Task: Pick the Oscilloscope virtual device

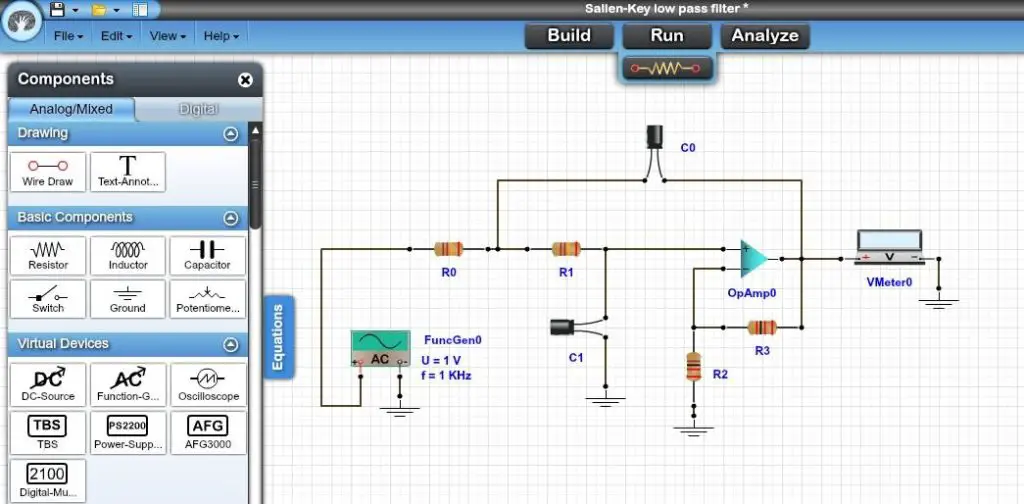Action: (208, 386)
